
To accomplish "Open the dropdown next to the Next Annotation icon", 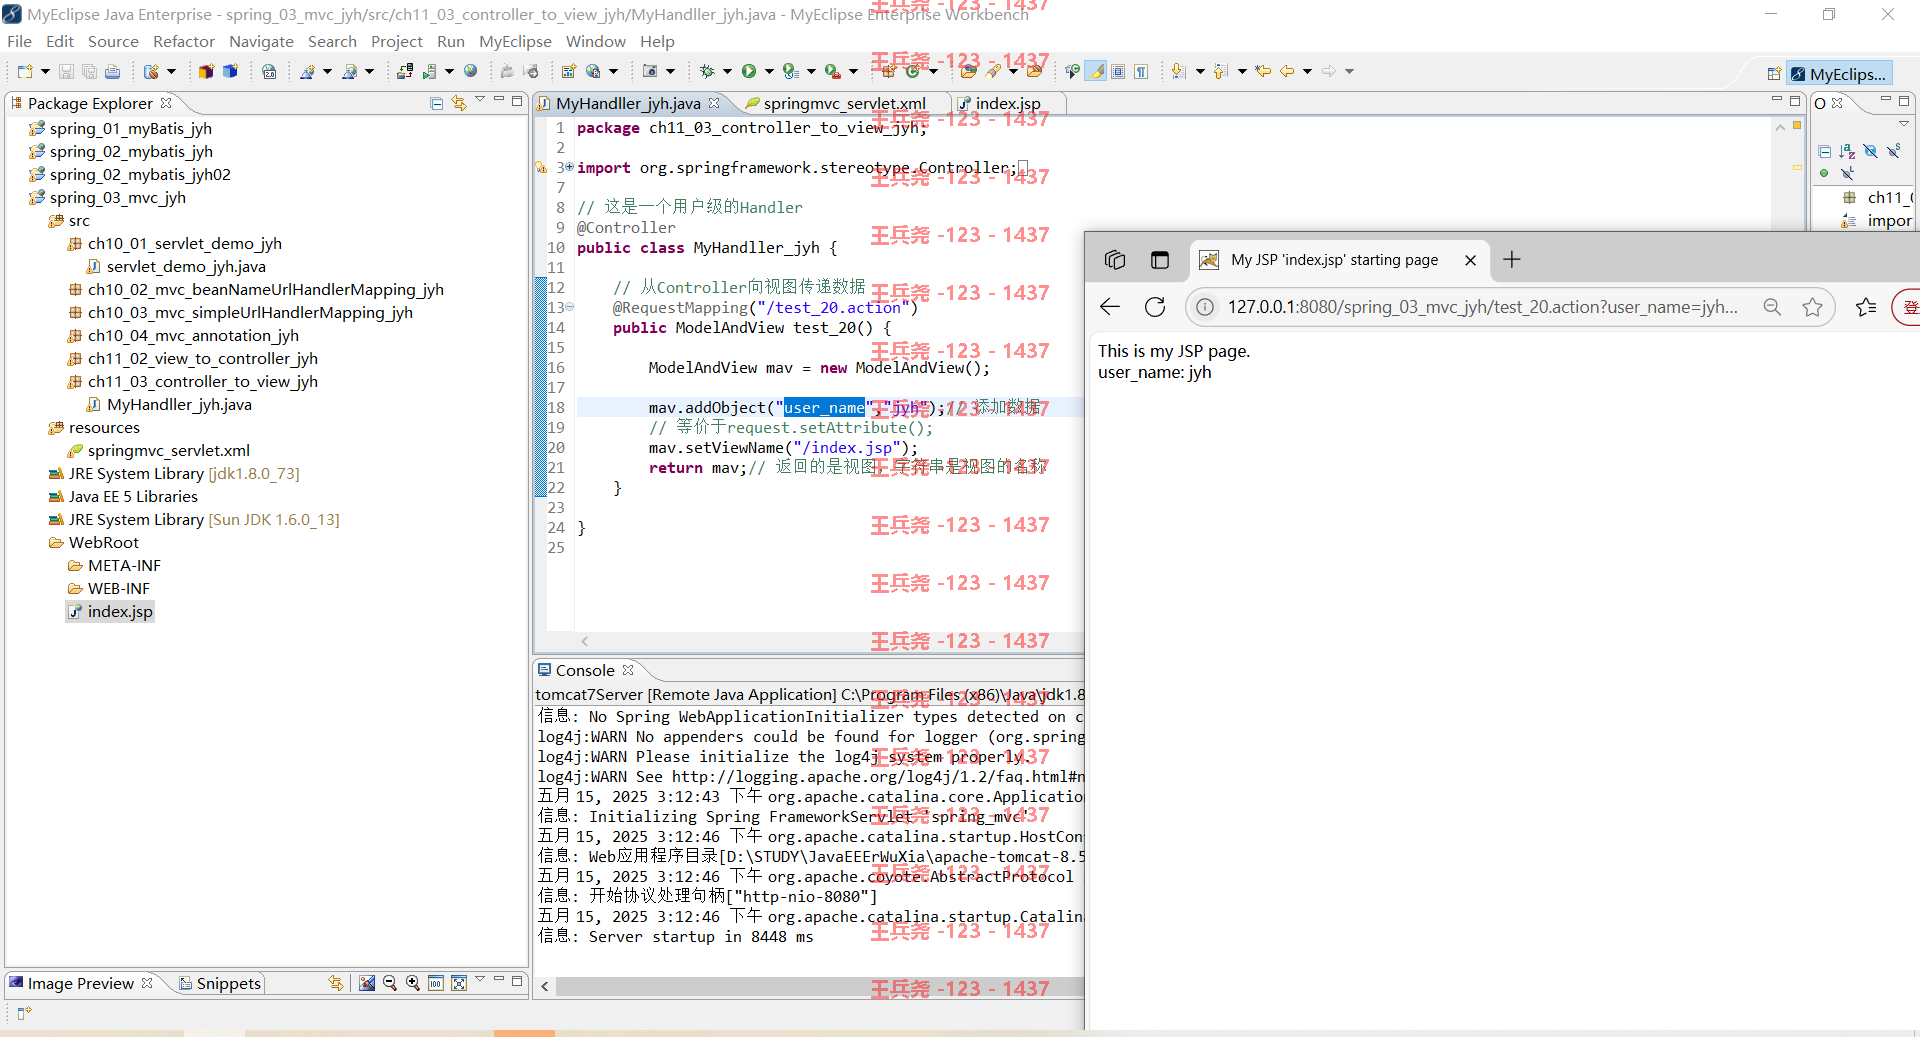I will 1200,71.
